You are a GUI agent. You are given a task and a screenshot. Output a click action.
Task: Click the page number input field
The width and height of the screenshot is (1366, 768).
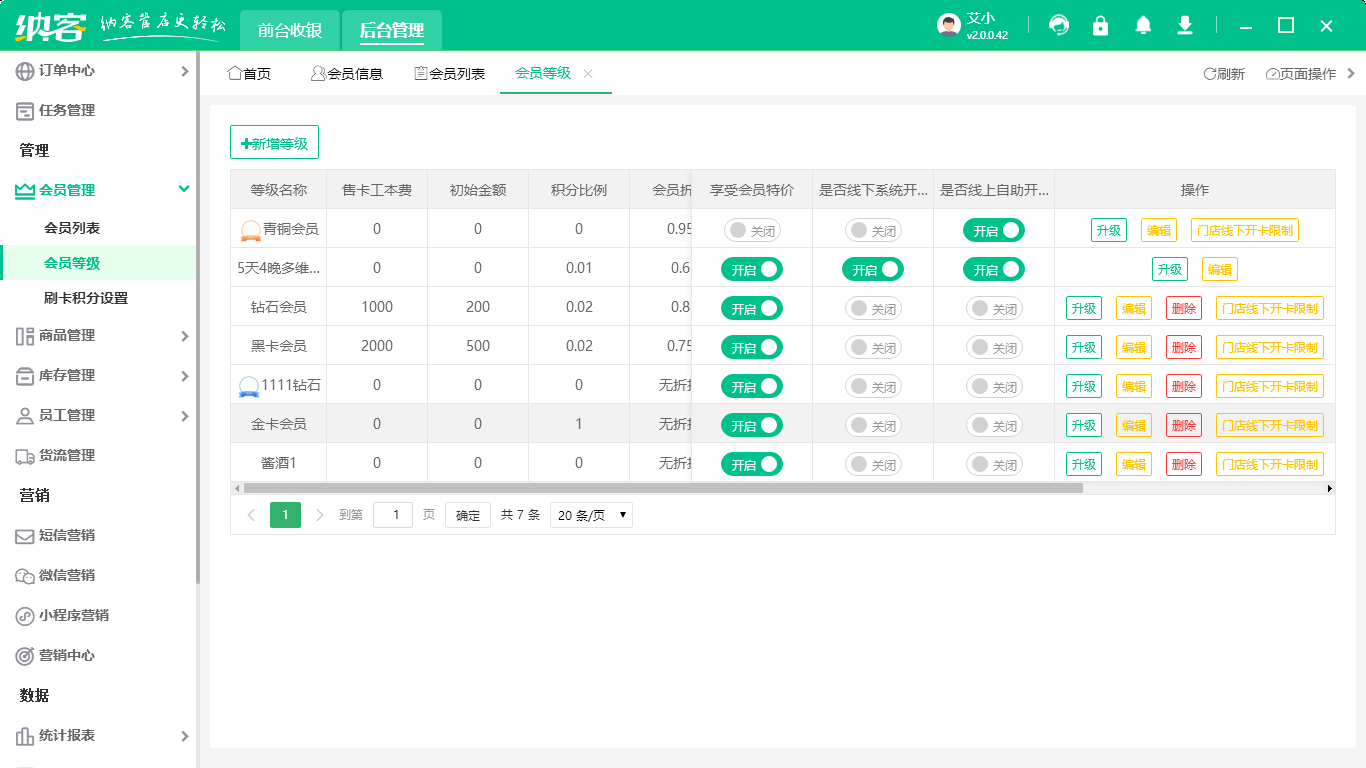(392, 516)
